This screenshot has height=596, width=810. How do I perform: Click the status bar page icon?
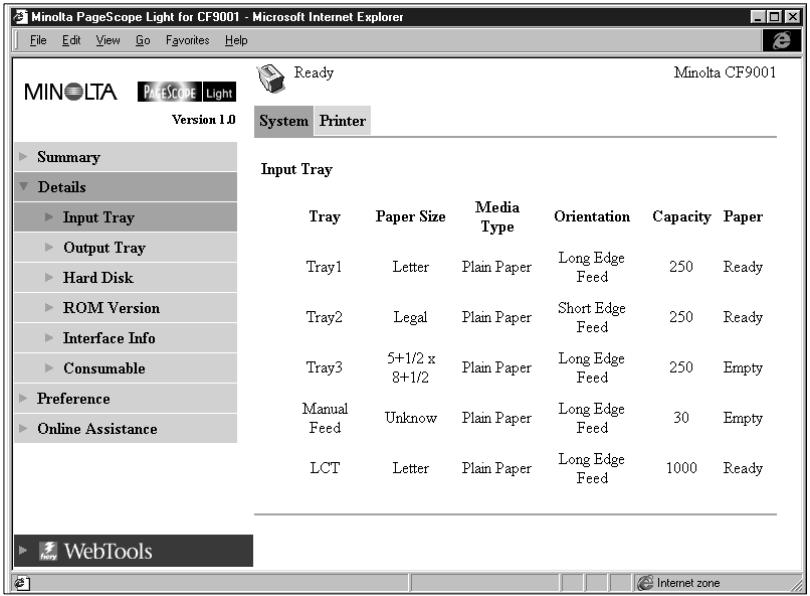(x=22, y=583)
